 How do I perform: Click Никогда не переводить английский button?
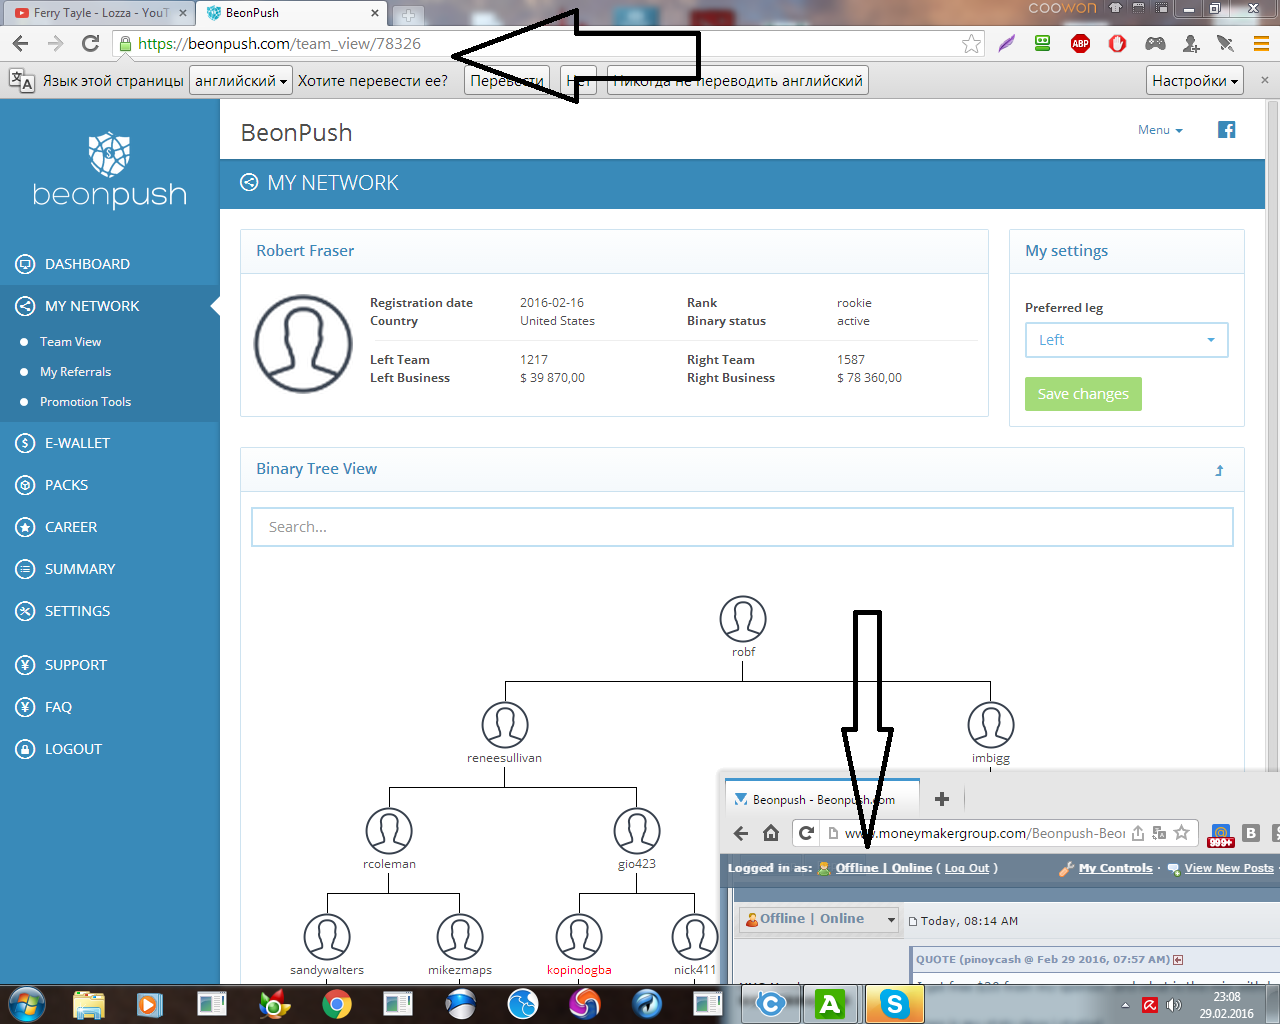[738, 81]
